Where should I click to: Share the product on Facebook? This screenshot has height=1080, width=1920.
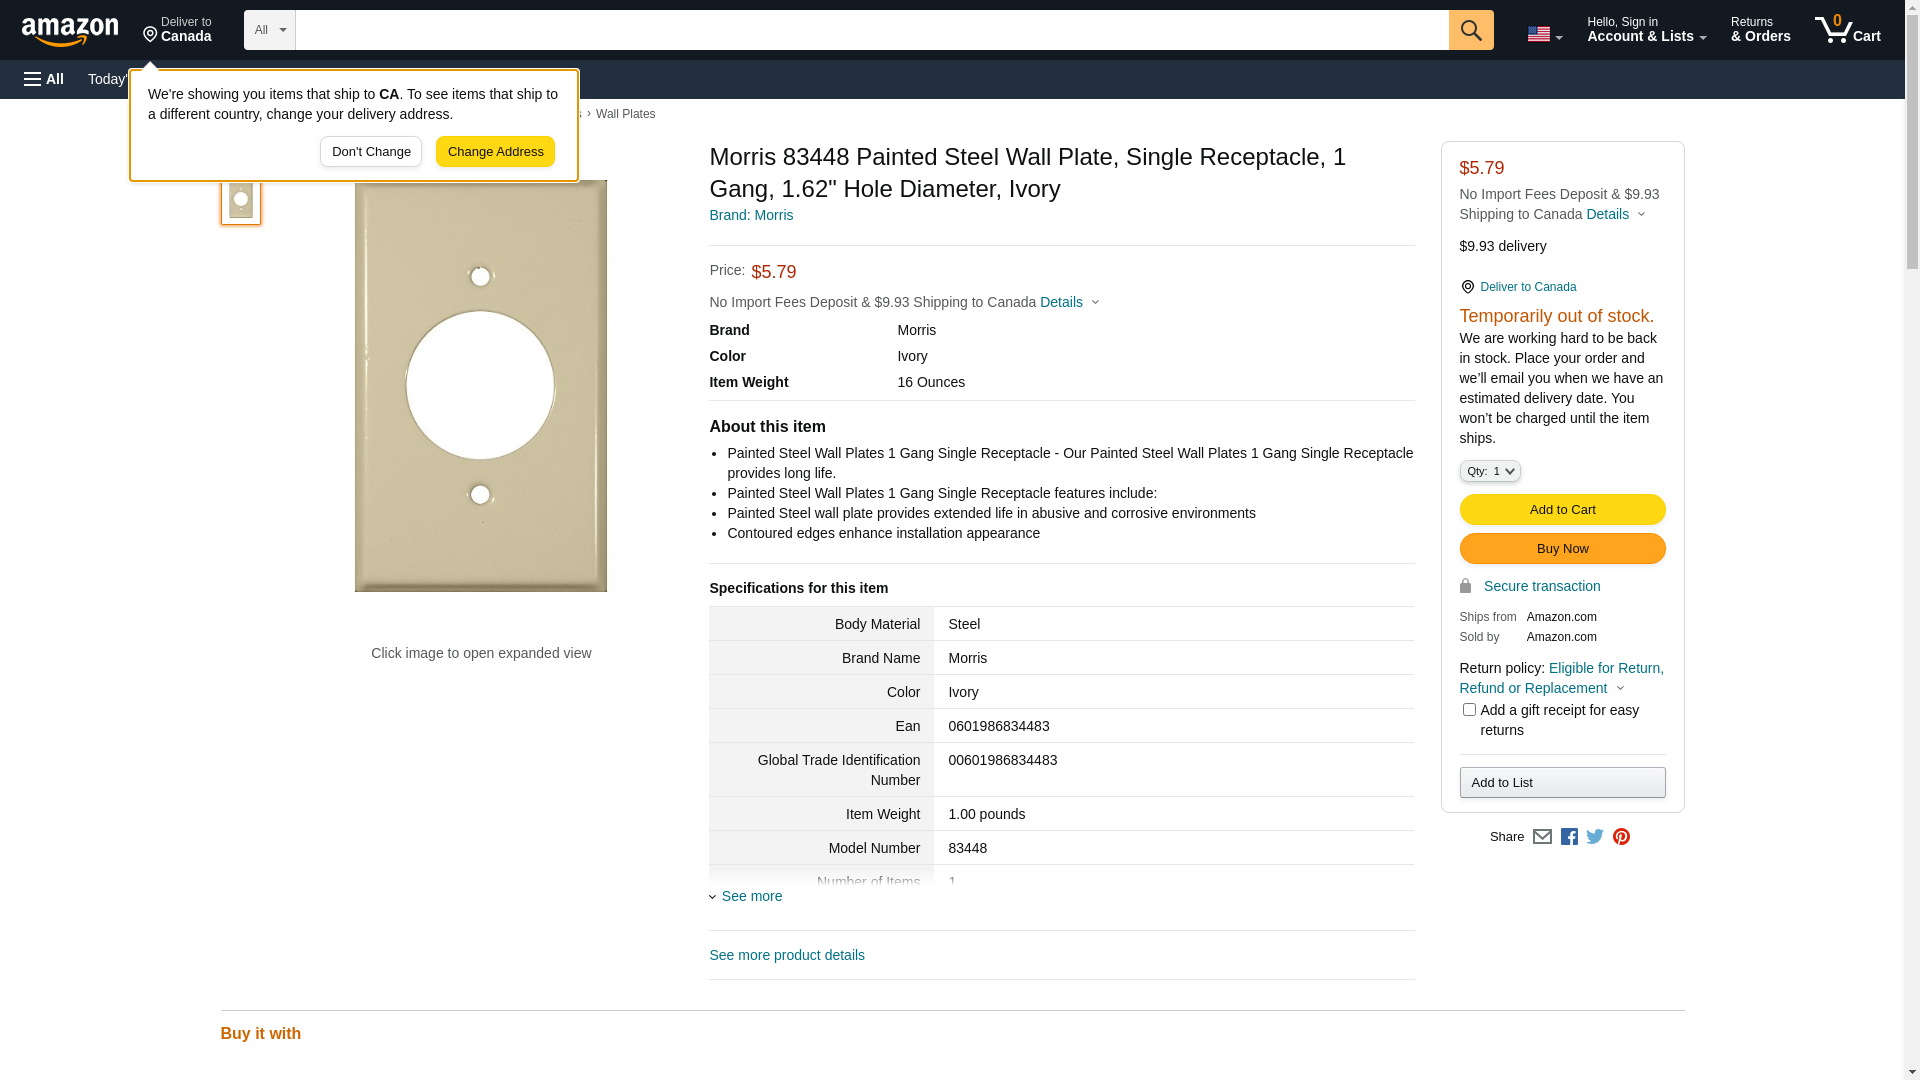(1569, 837)
